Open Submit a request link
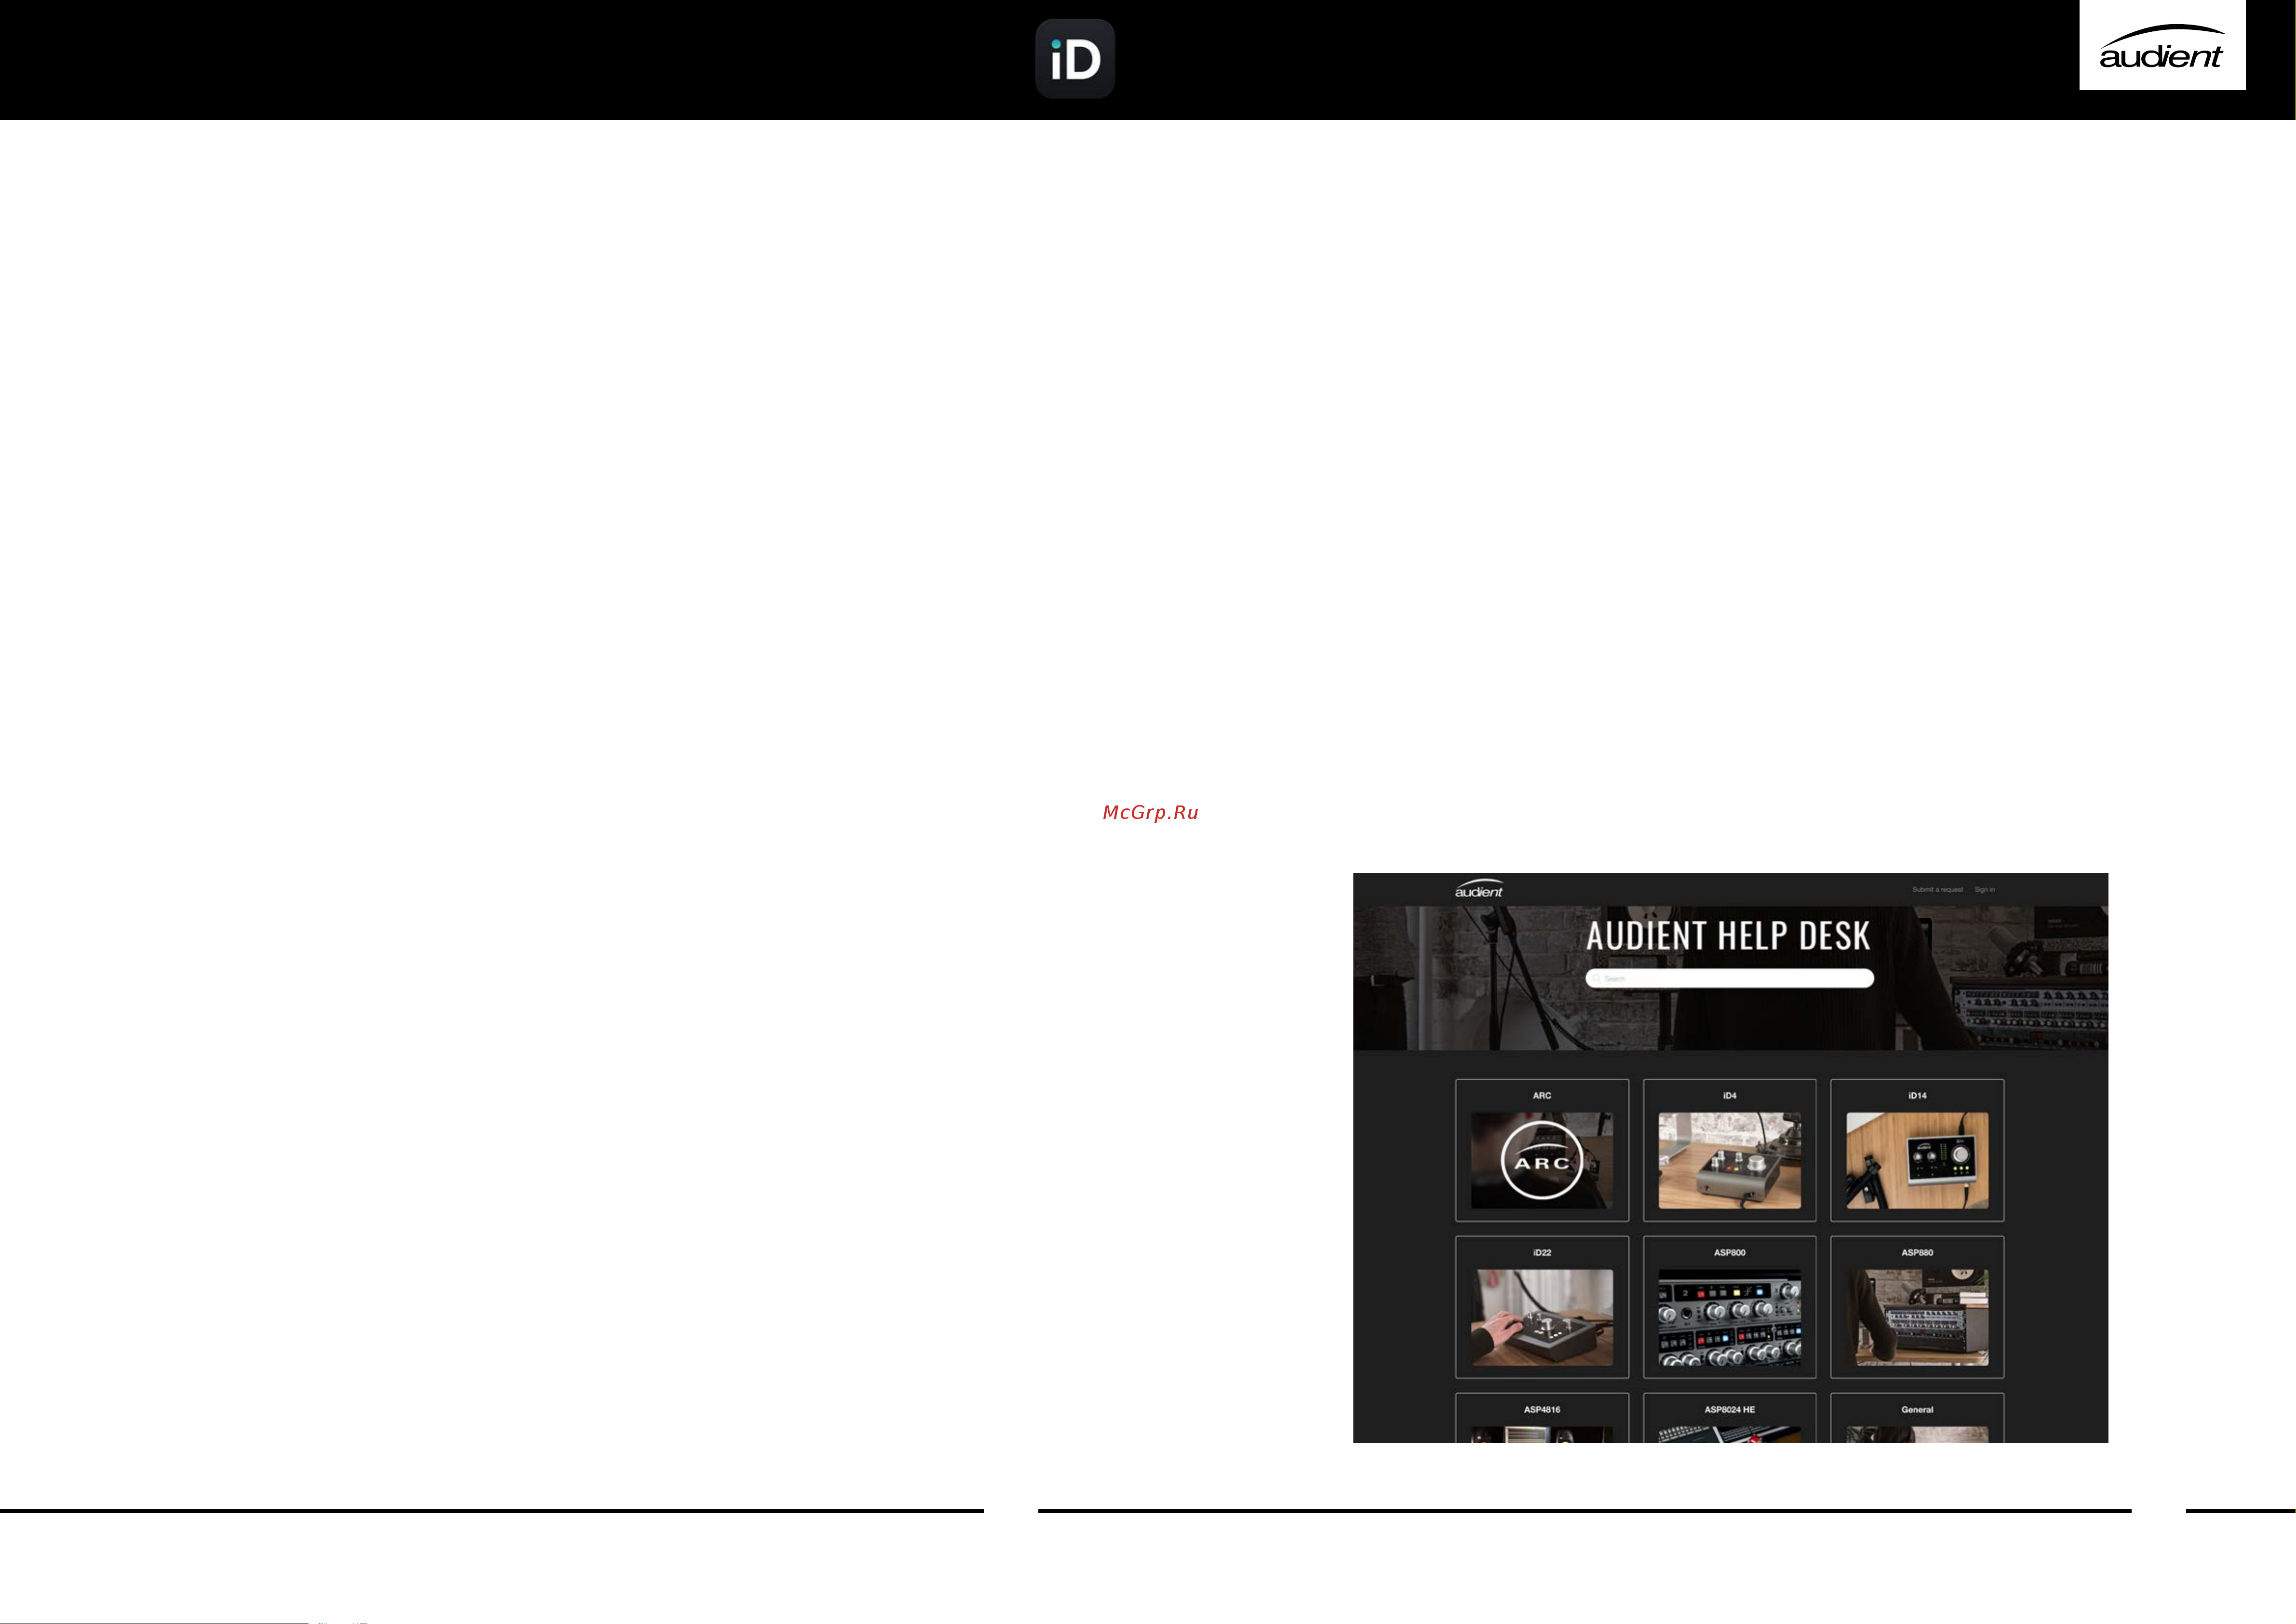This screenshot has width=2296, height=1624. [1937, 890]
